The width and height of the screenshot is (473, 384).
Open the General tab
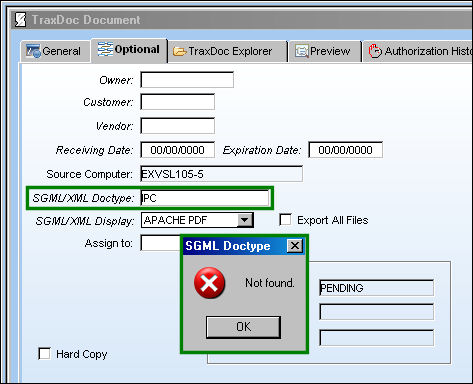tap(55, 51)
